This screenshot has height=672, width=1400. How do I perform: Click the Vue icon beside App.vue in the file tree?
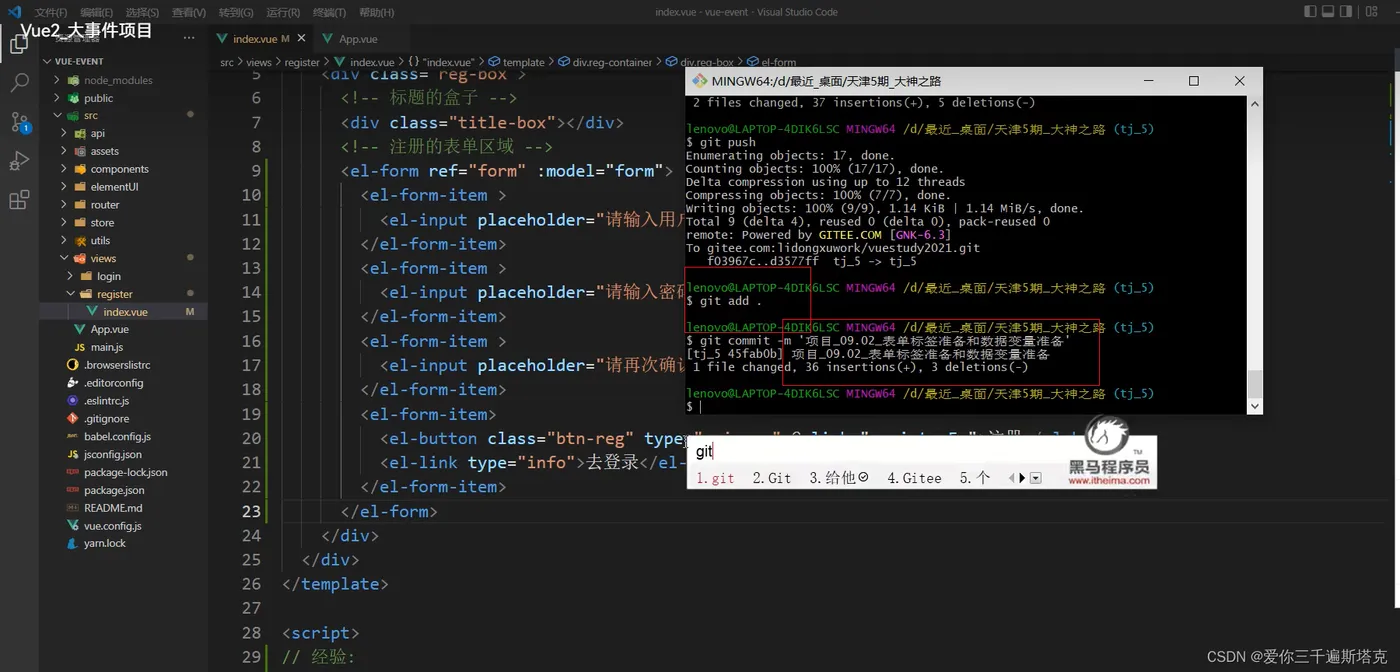(x=80, y=329)
